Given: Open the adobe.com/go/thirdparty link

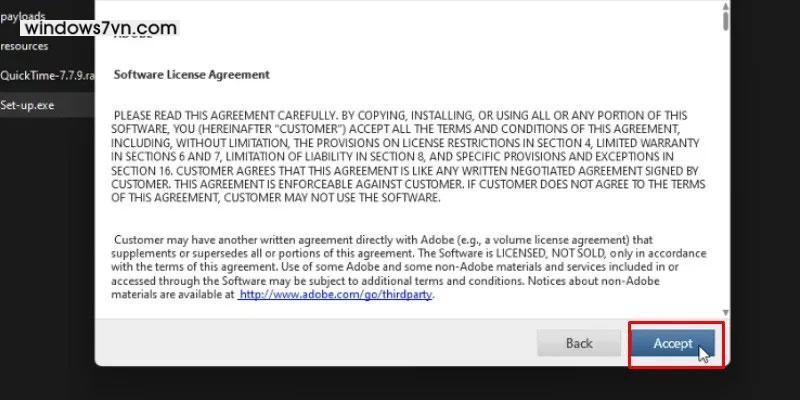Looking at the screenshot, I should [336, 294].
